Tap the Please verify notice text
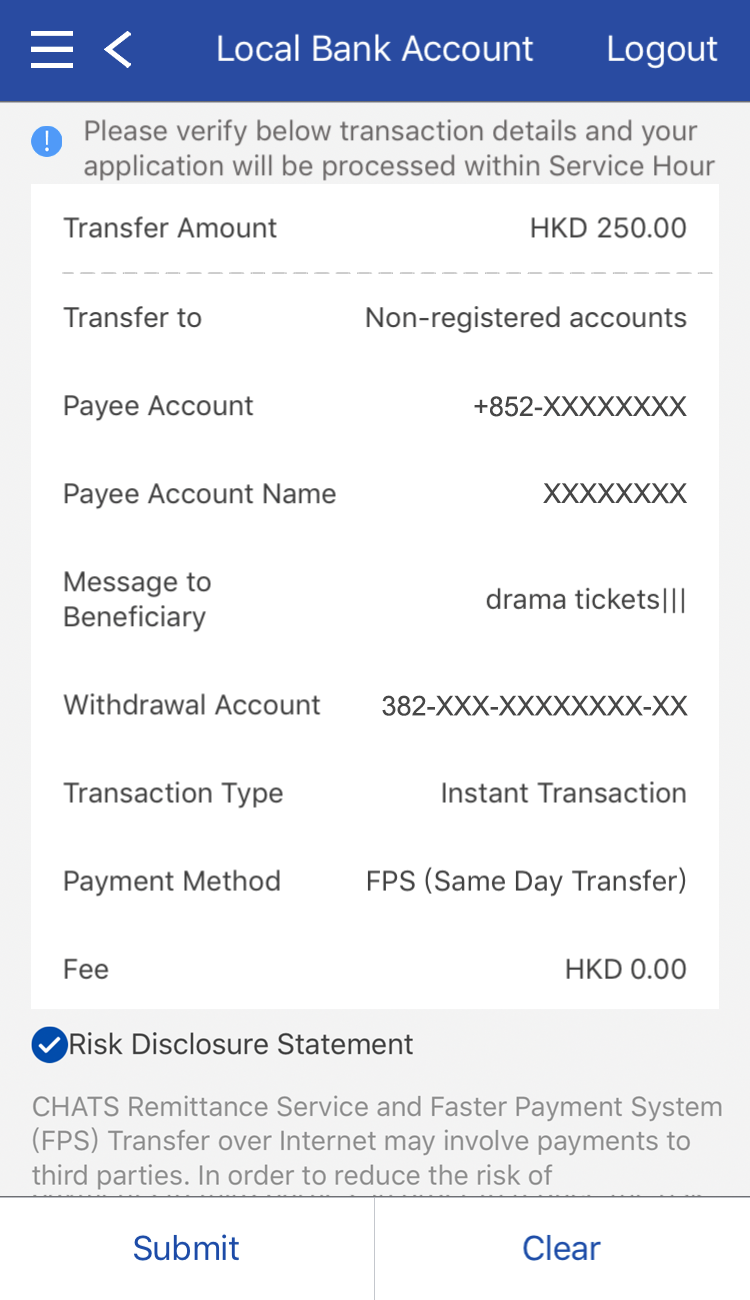Screen dimensions: 750x1300 [x=398, y=148]
